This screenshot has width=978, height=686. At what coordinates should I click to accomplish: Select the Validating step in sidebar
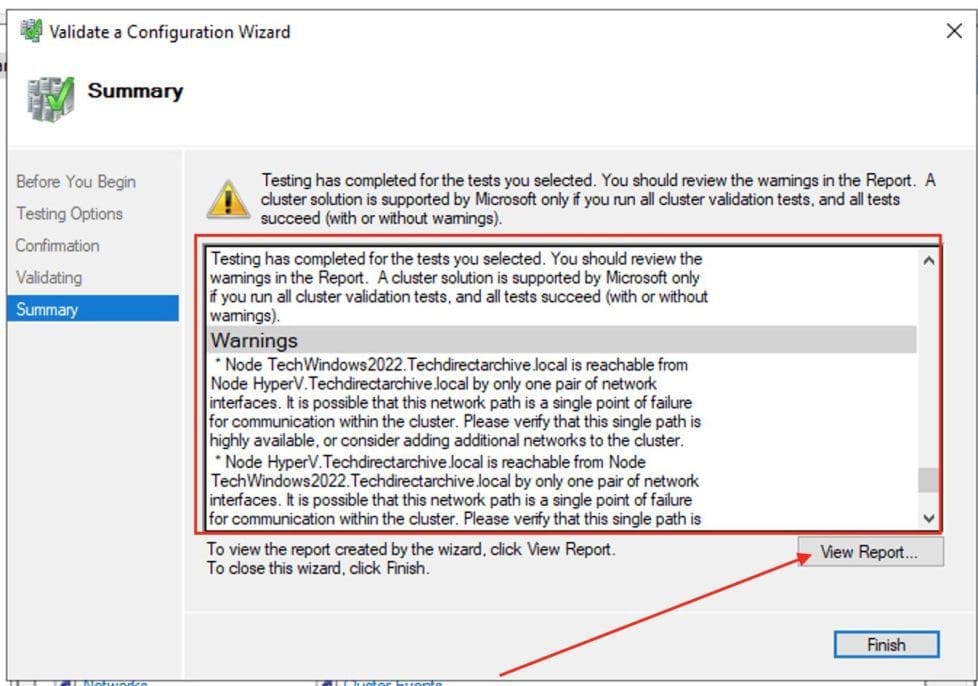pyautogui.click(x=49, y=278)
